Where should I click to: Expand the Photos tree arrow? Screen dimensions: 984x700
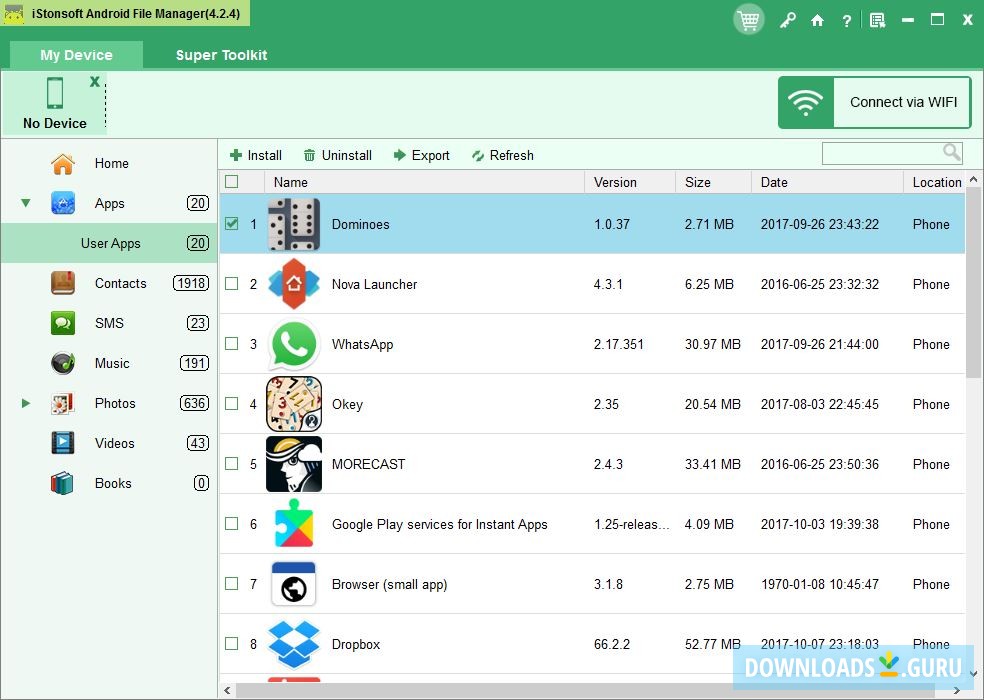click(x=26, y=403)
